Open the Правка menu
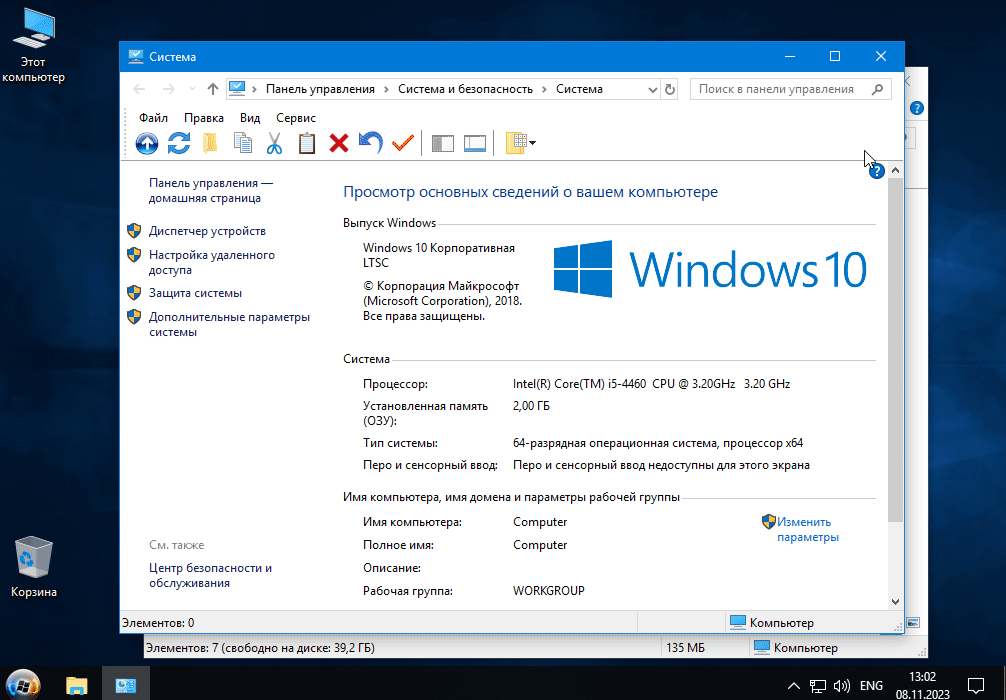 click(x=203, y=118)
